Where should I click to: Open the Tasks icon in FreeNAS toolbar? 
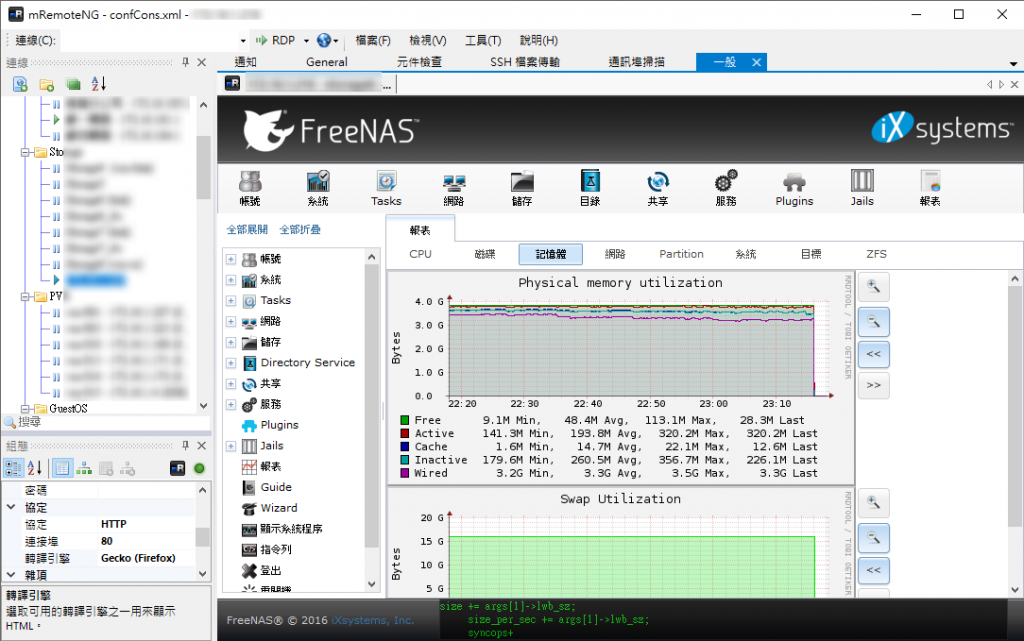click(386, 188)
